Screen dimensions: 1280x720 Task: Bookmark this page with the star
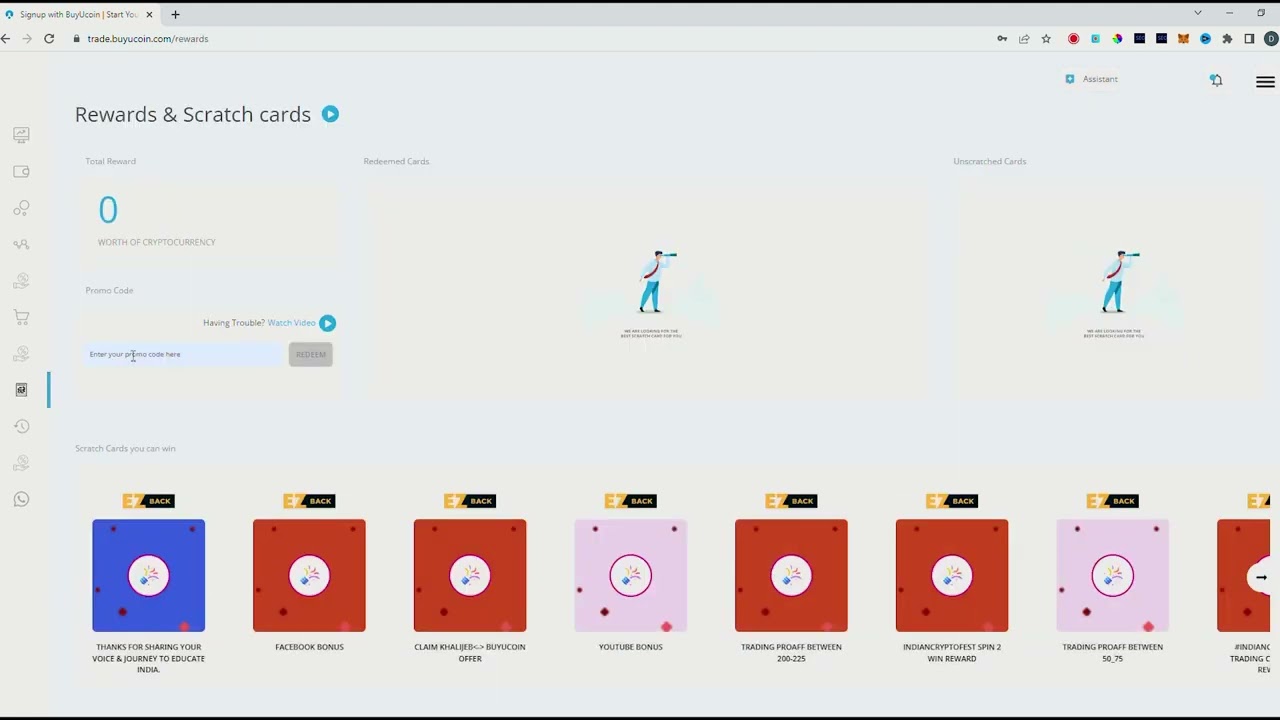tap(1046, 39)
